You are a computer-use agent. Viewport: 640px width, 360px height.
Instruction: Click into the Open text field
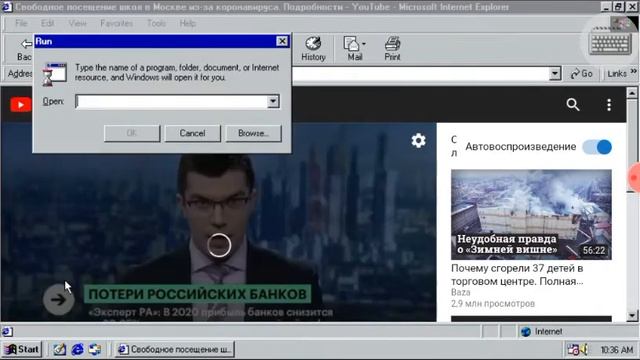coord(172,101)
